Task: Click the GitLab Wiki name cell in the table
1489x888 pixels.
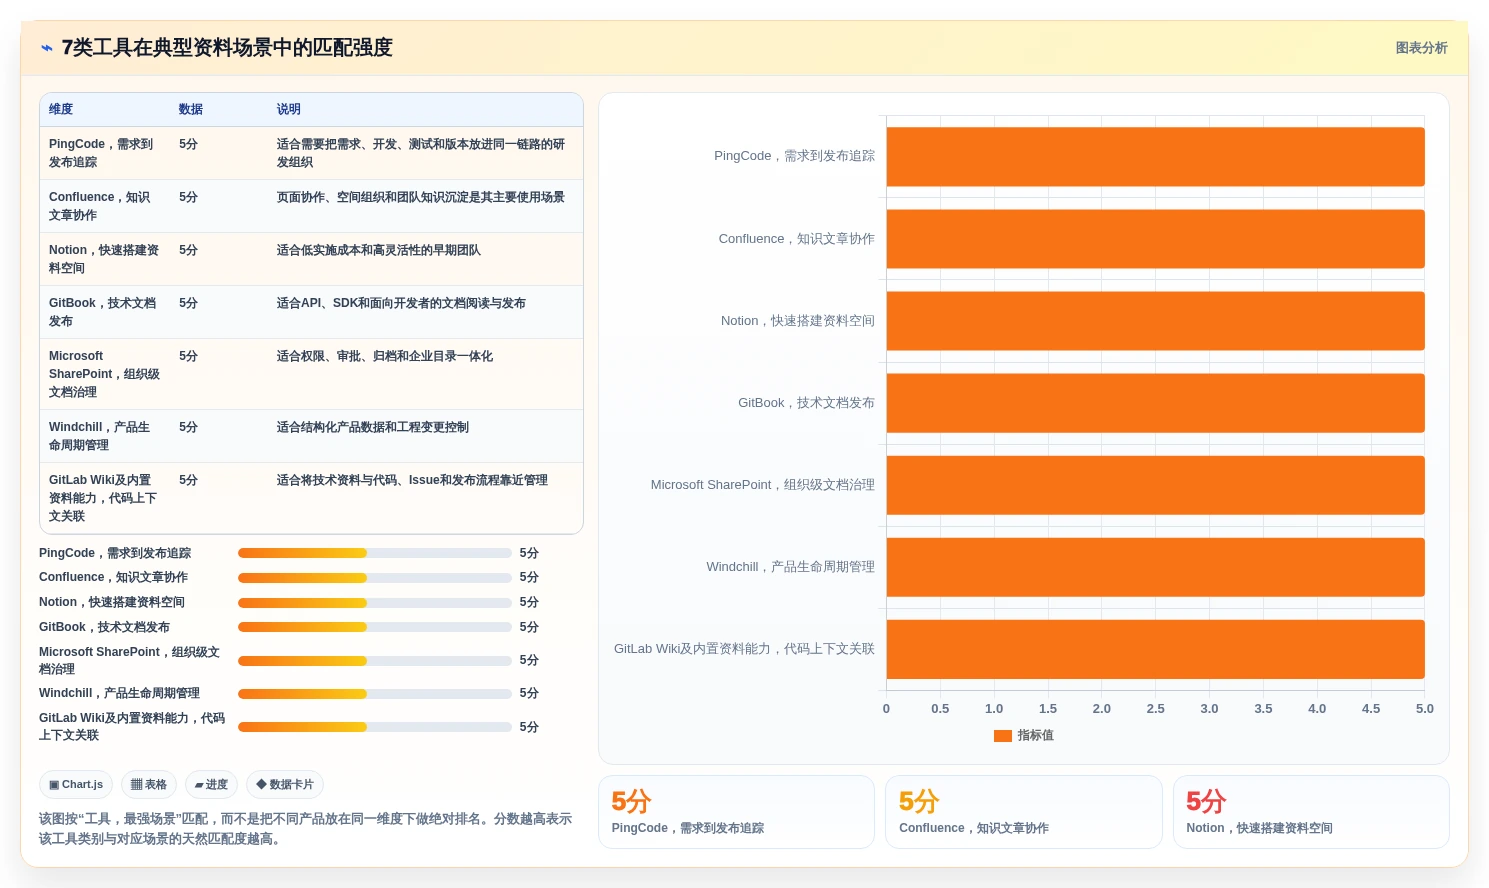Action: [x=104, y=498]
